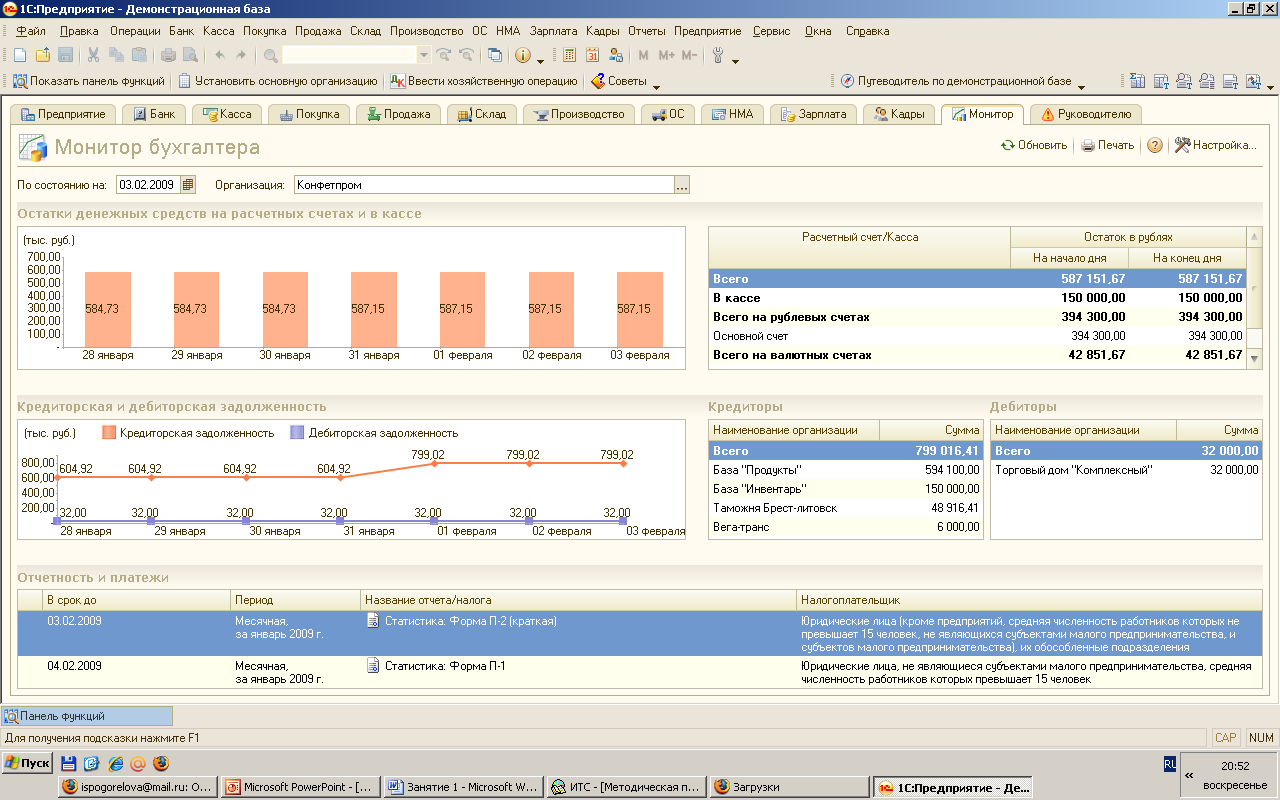
Task: Click the active users icon
Action: (615, 55)
